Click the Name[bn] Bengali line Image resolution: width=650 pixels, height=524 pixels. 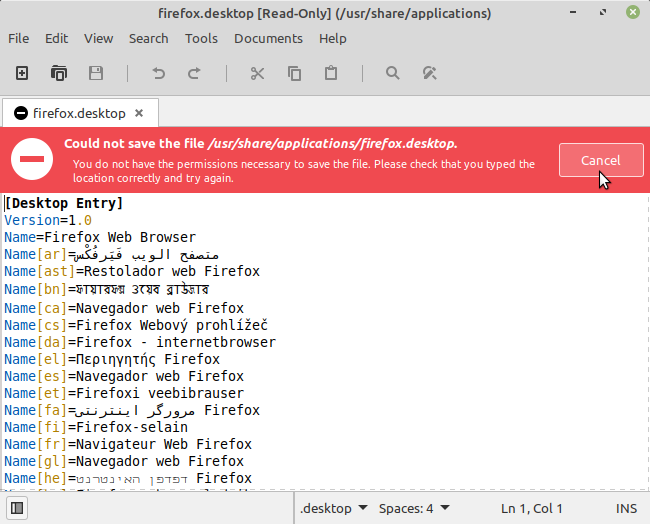(x=107, y=289)
